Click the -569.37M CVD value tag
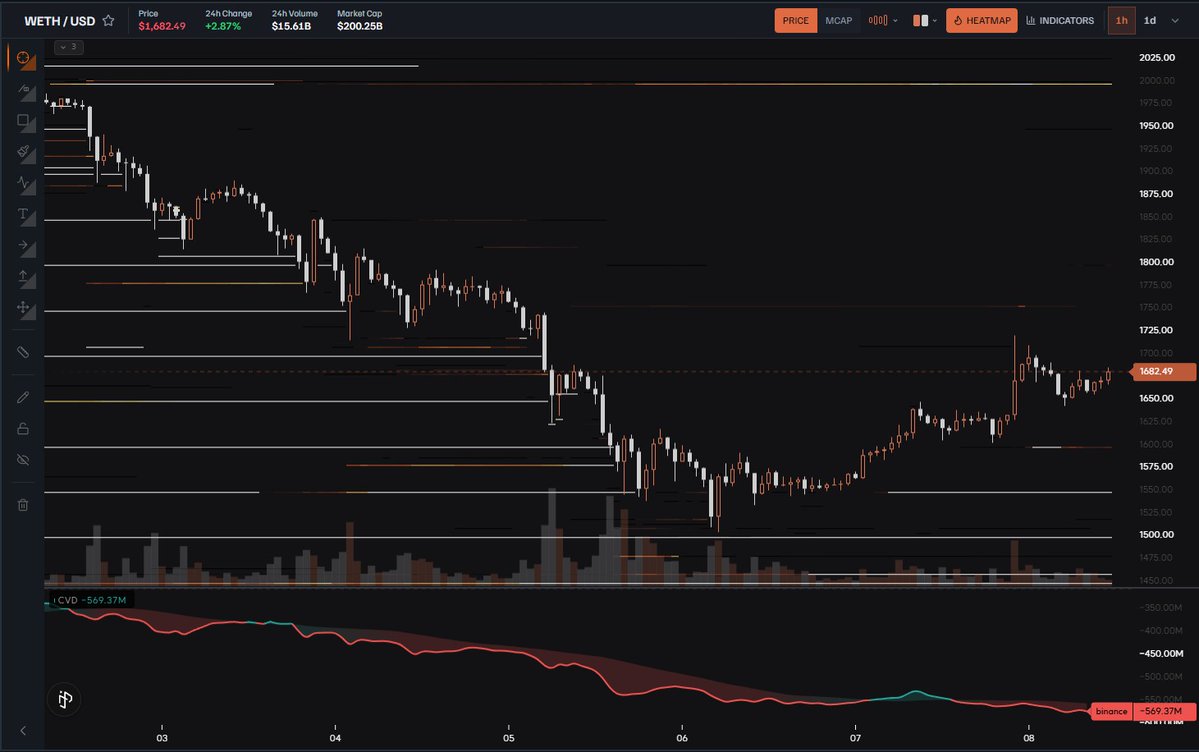1199x752 pixels. [x=1165, y=711]
